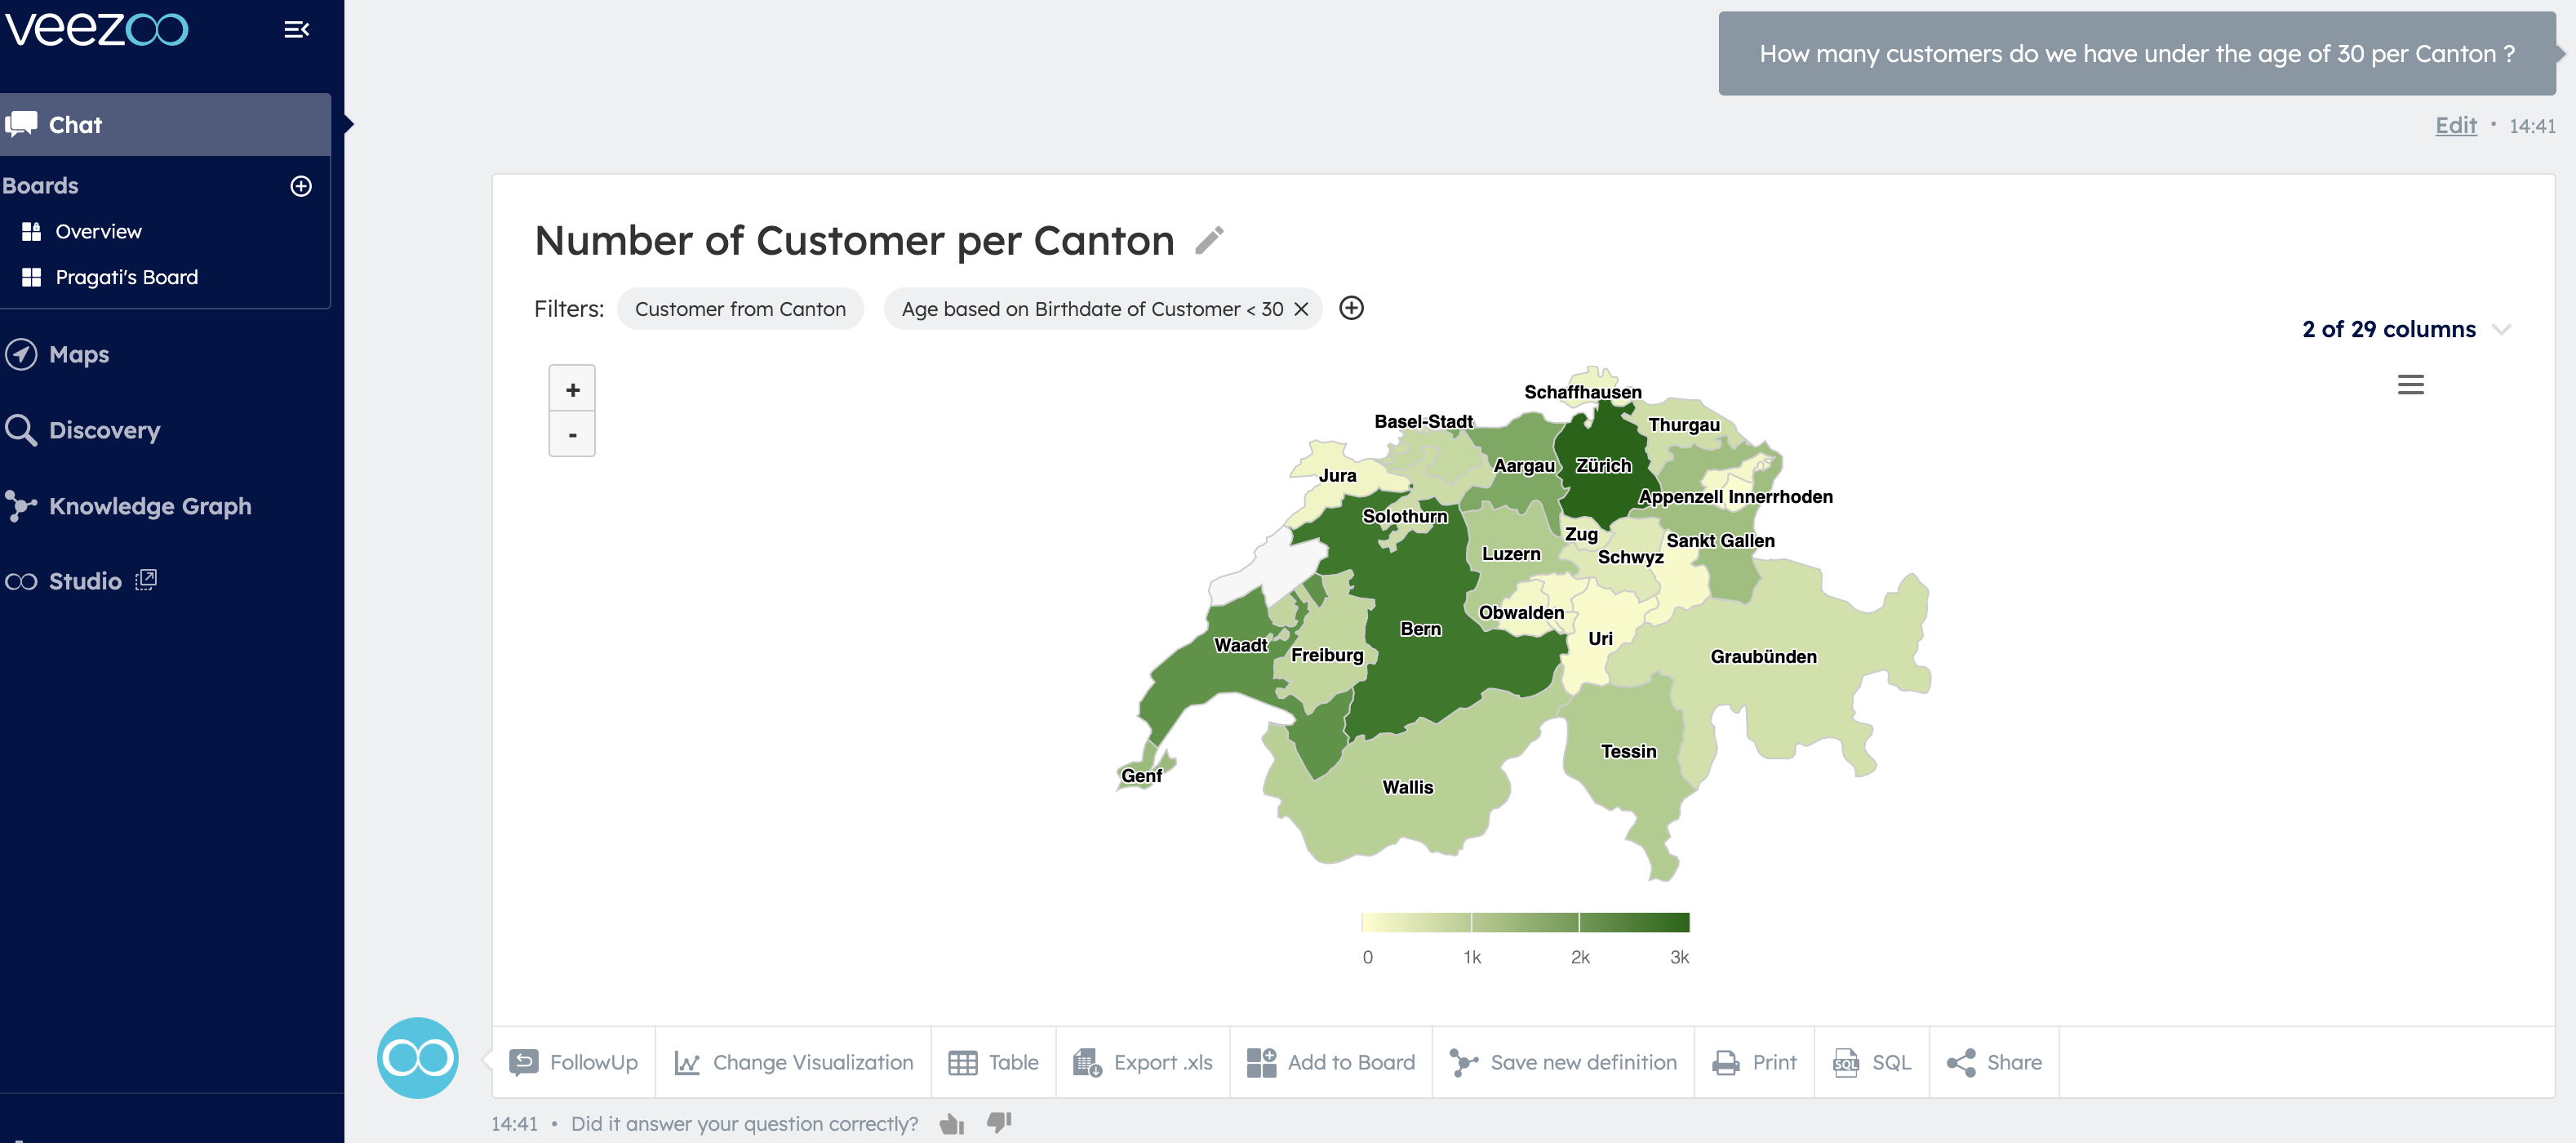
Task: Click Change Visualization button
Action: click(x=793, y=1062)
